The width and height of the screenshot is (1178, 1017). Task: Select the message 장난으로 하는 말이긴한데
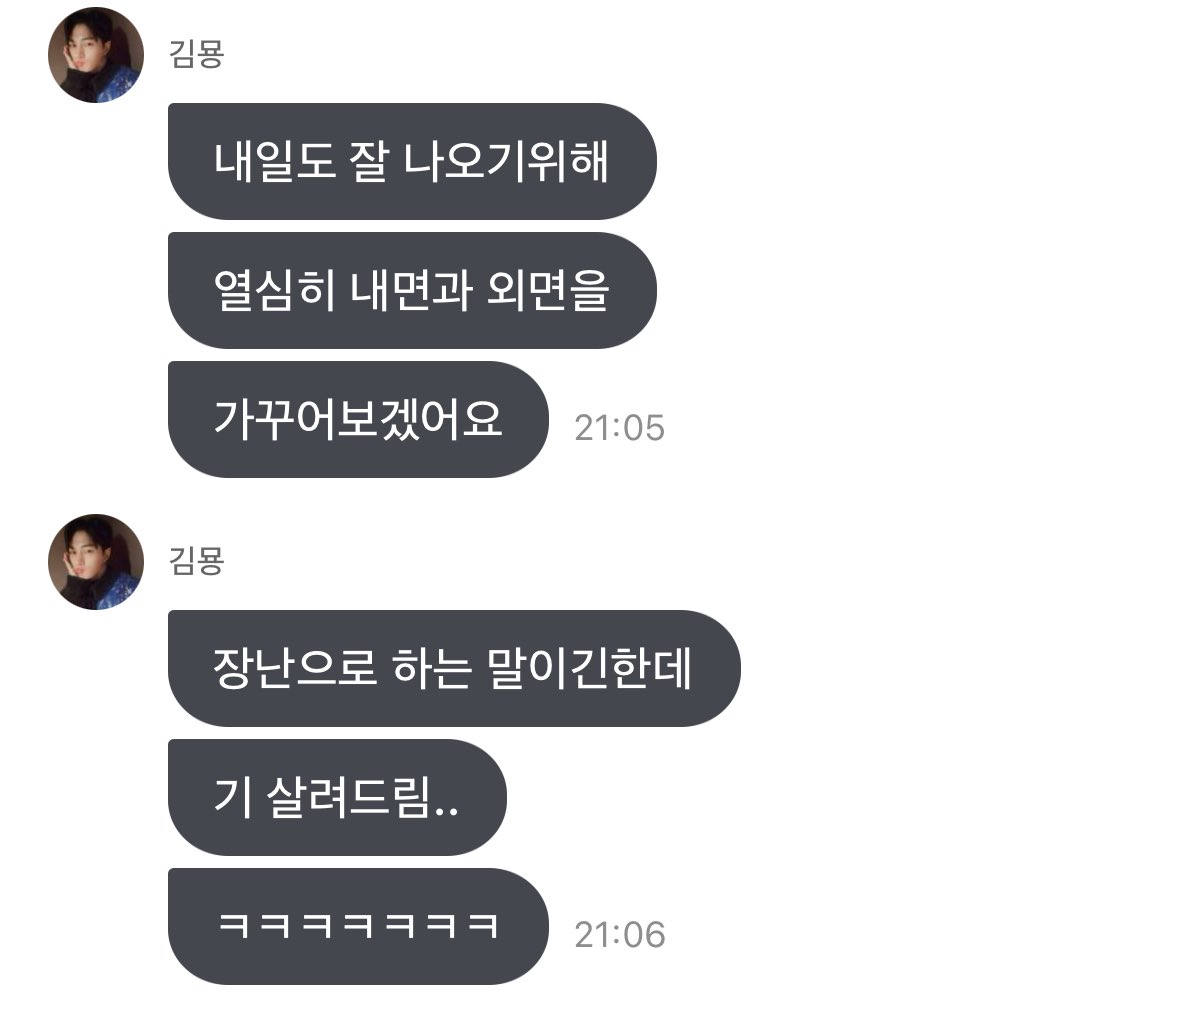455,668
